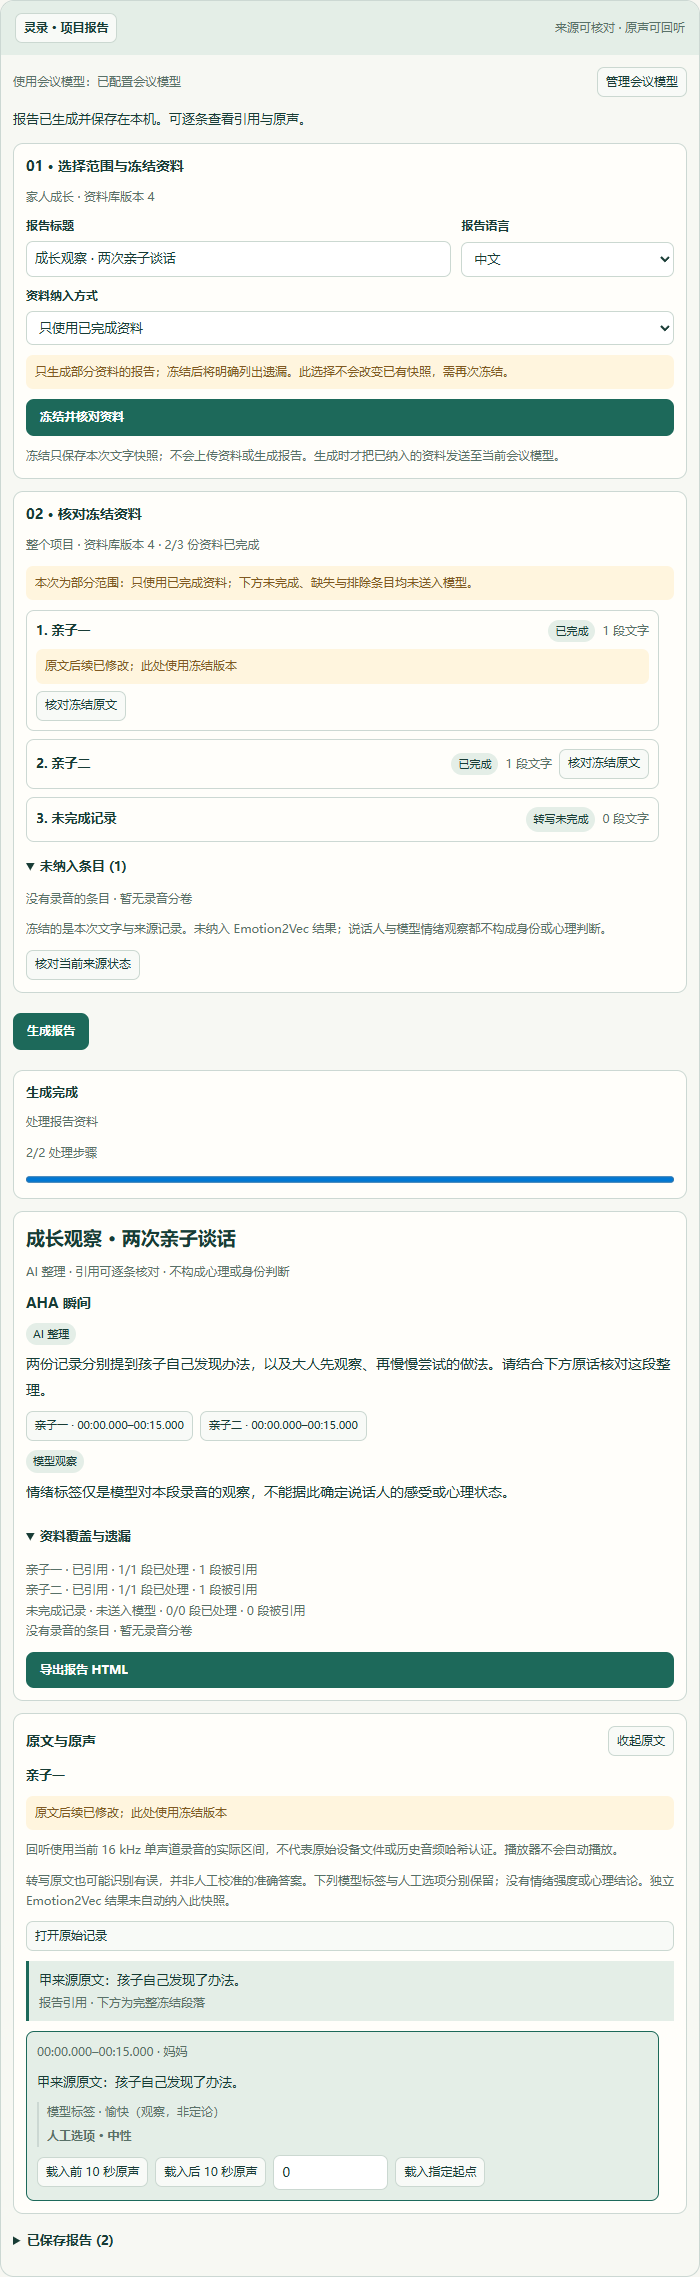Viewport: 700px width, 2277px height.
Task: Click the 生成完成 status heading
Action: (52, 1092)
